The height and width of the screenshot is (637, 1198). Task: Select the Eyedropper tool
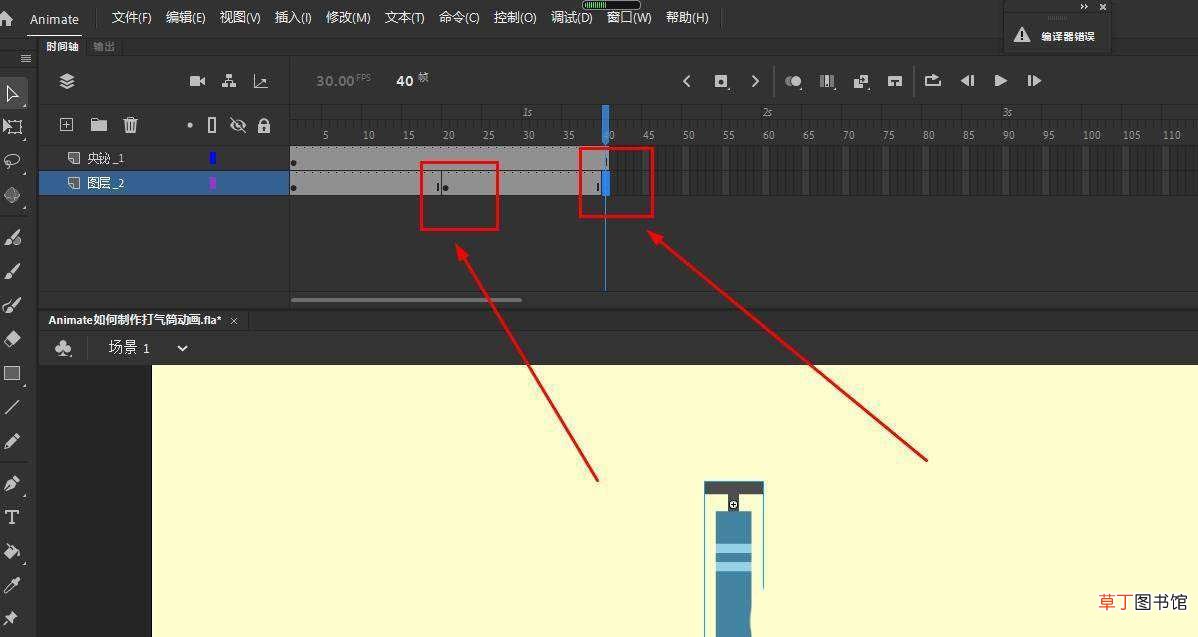click(12, 585)
